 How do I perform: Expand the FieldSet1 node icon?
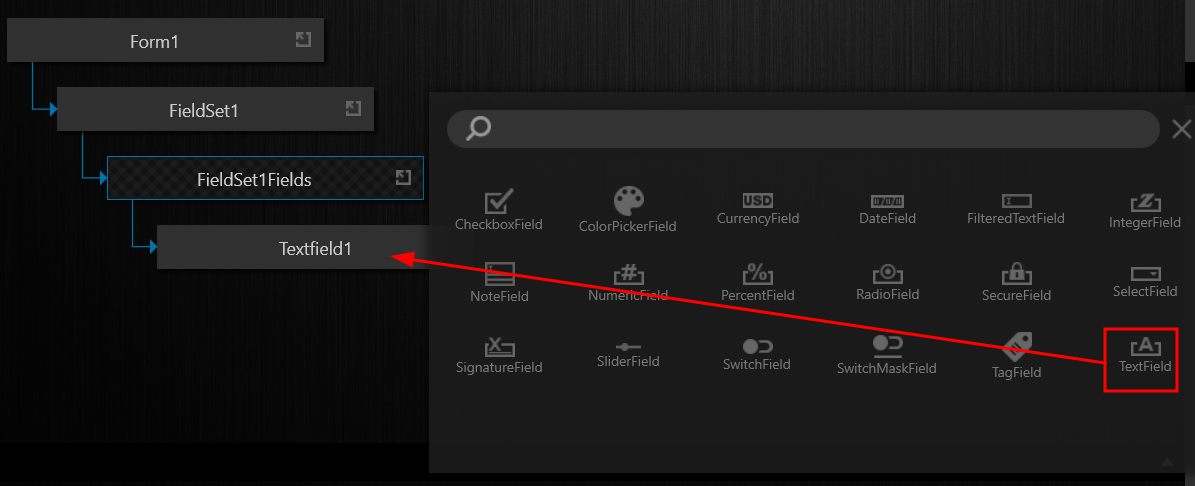click(353, 108)
